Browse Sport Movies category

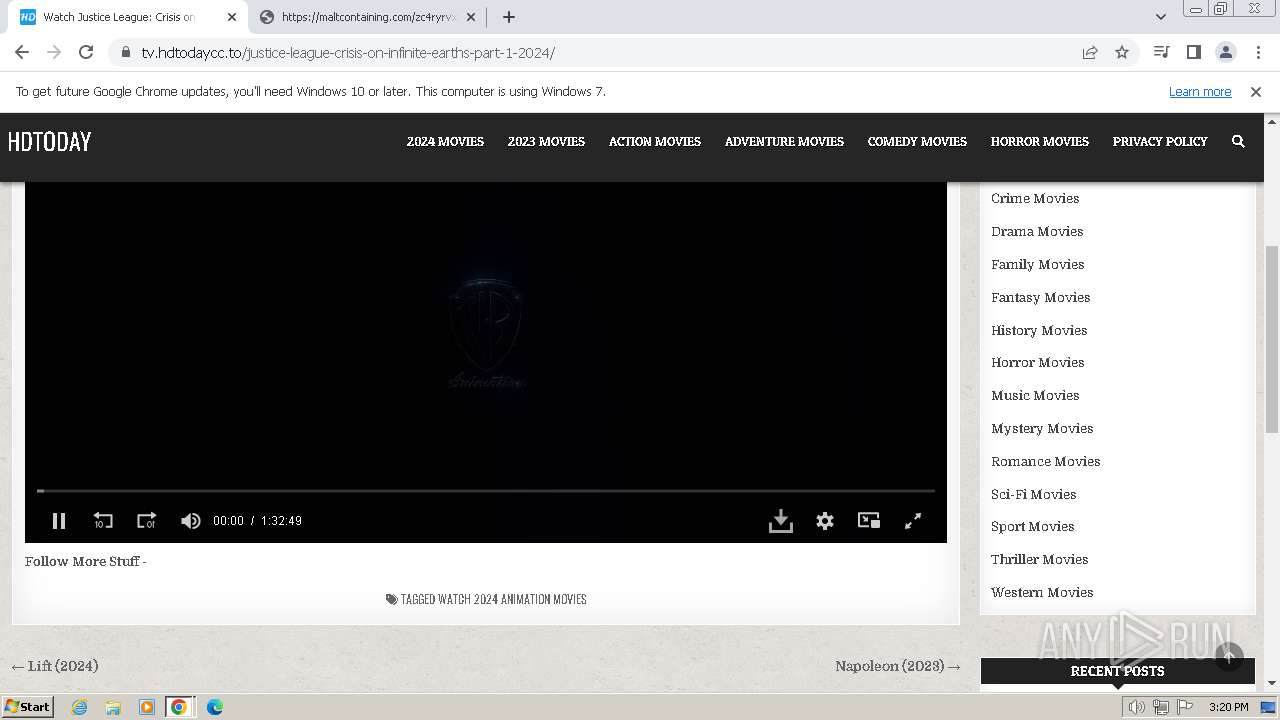pyautogui.click(x=1033, y=526)
